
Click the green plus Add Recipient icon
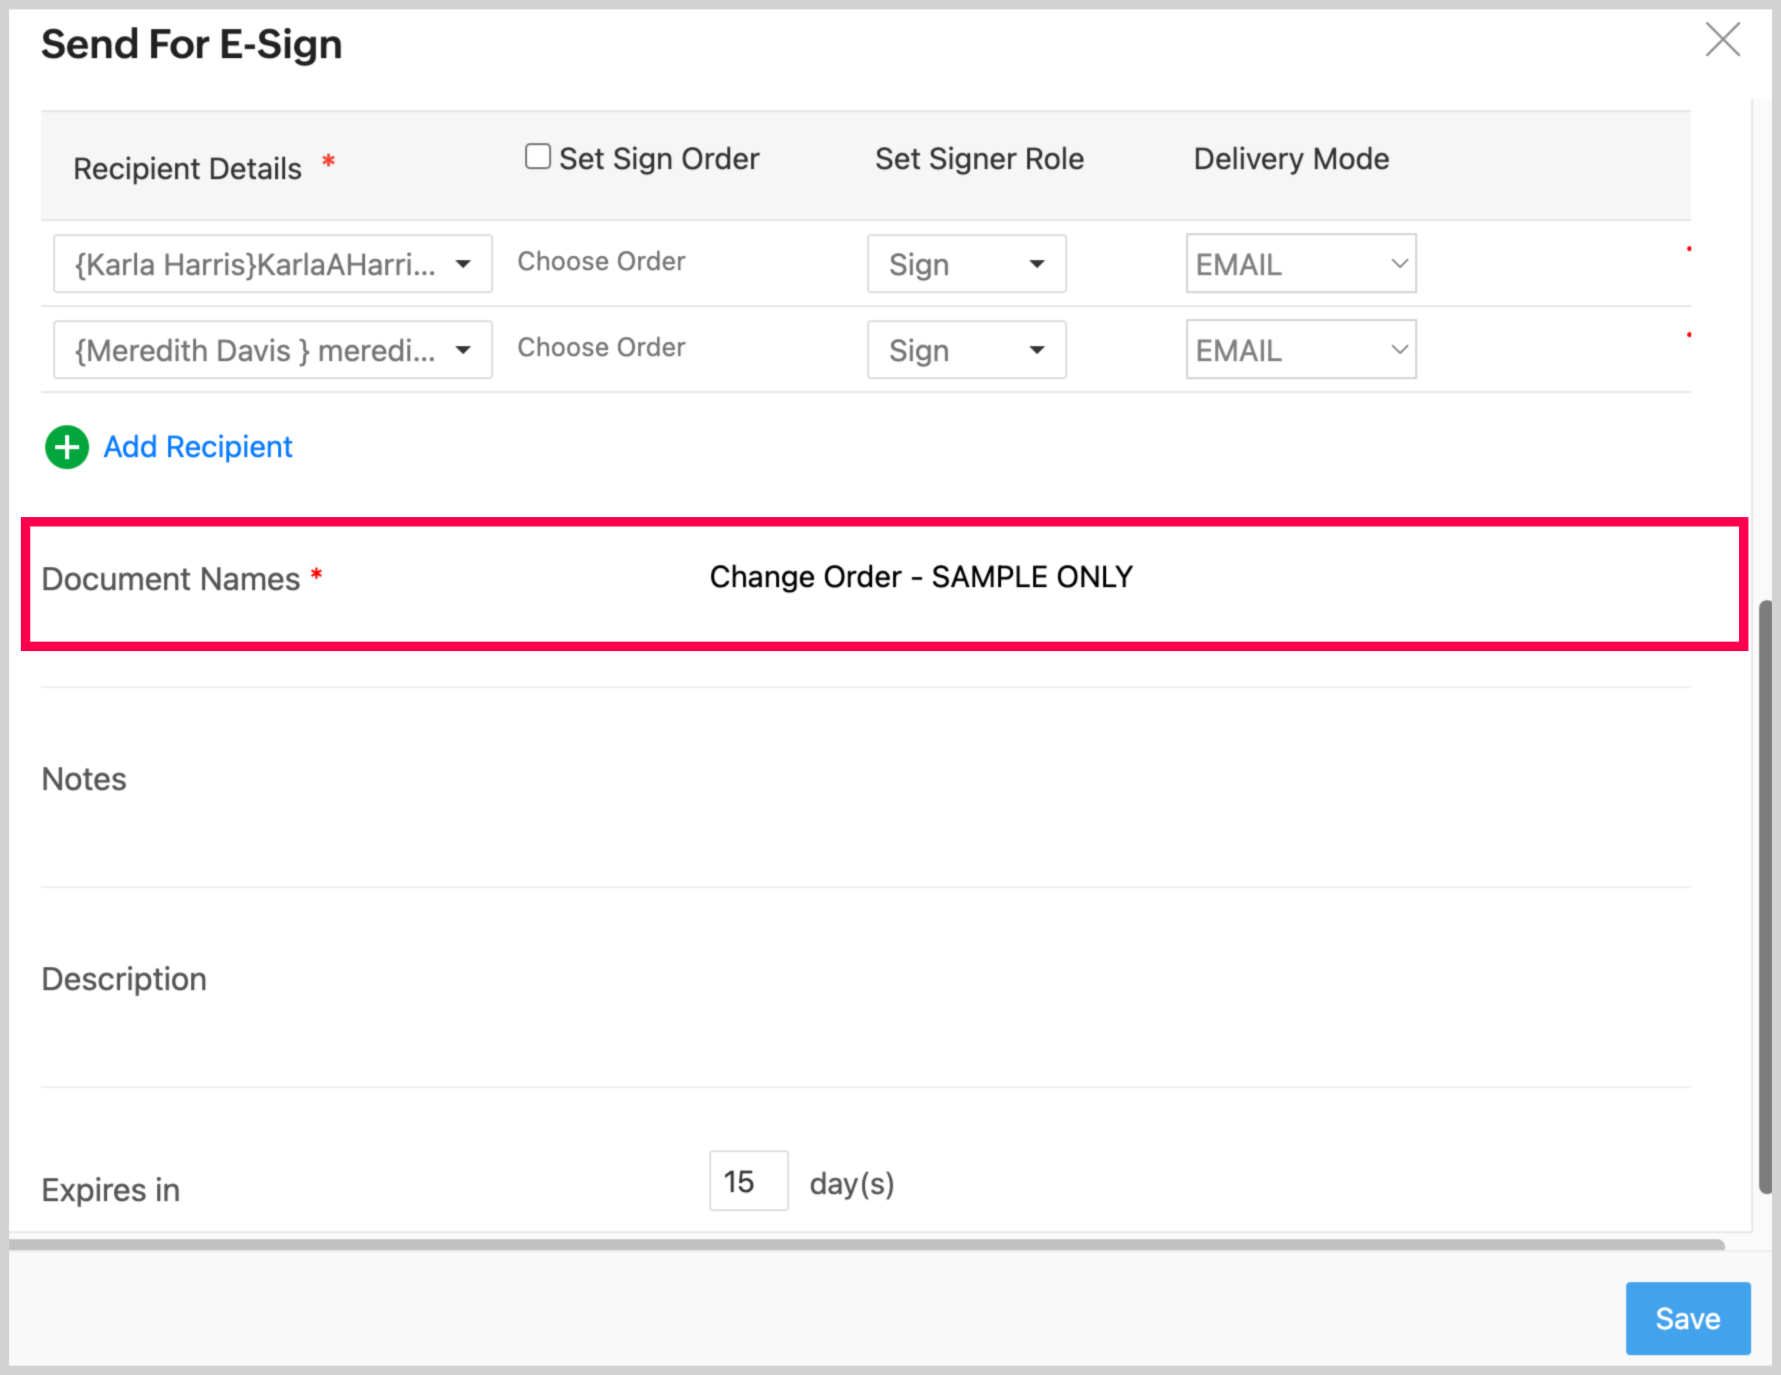pos(67,447)
